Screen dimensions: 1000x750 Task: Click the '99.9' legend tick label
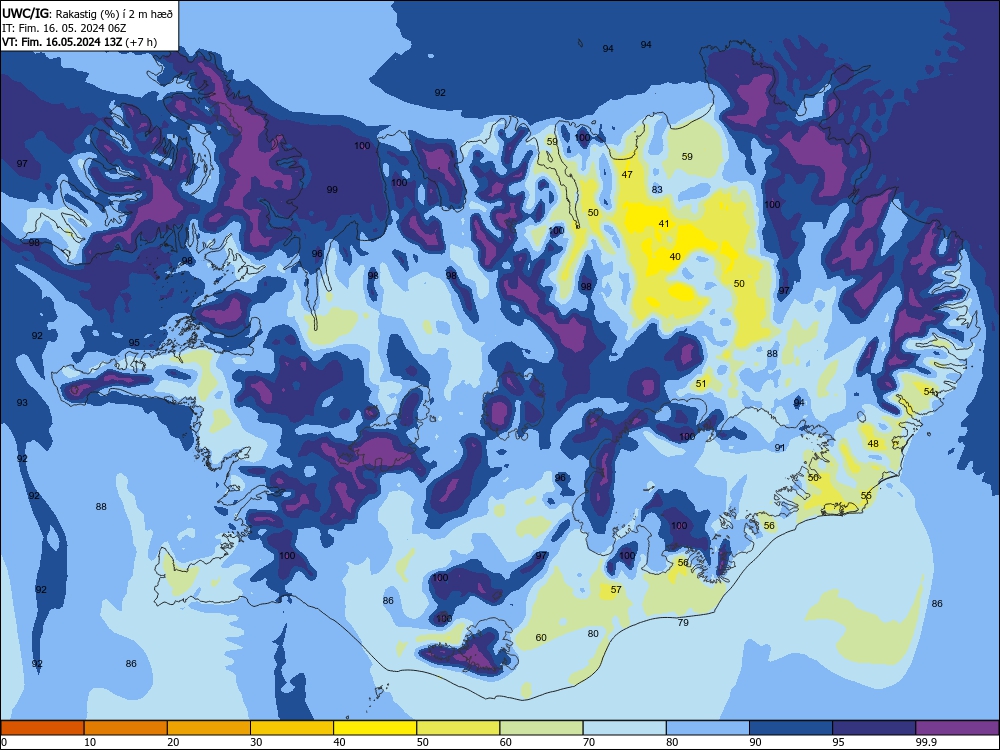tap(926, 742)
